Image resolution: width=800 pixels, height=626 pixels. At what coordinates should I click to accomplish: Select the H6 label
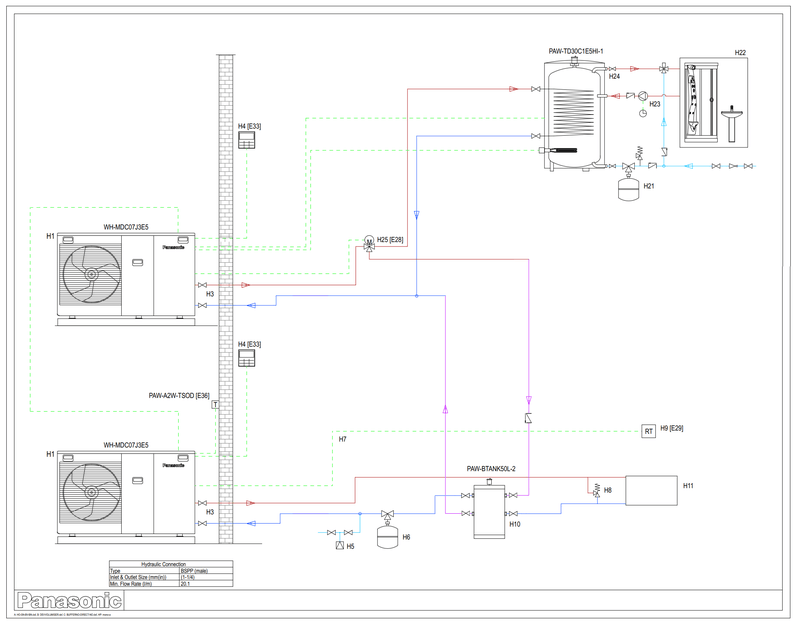(406, 537)
